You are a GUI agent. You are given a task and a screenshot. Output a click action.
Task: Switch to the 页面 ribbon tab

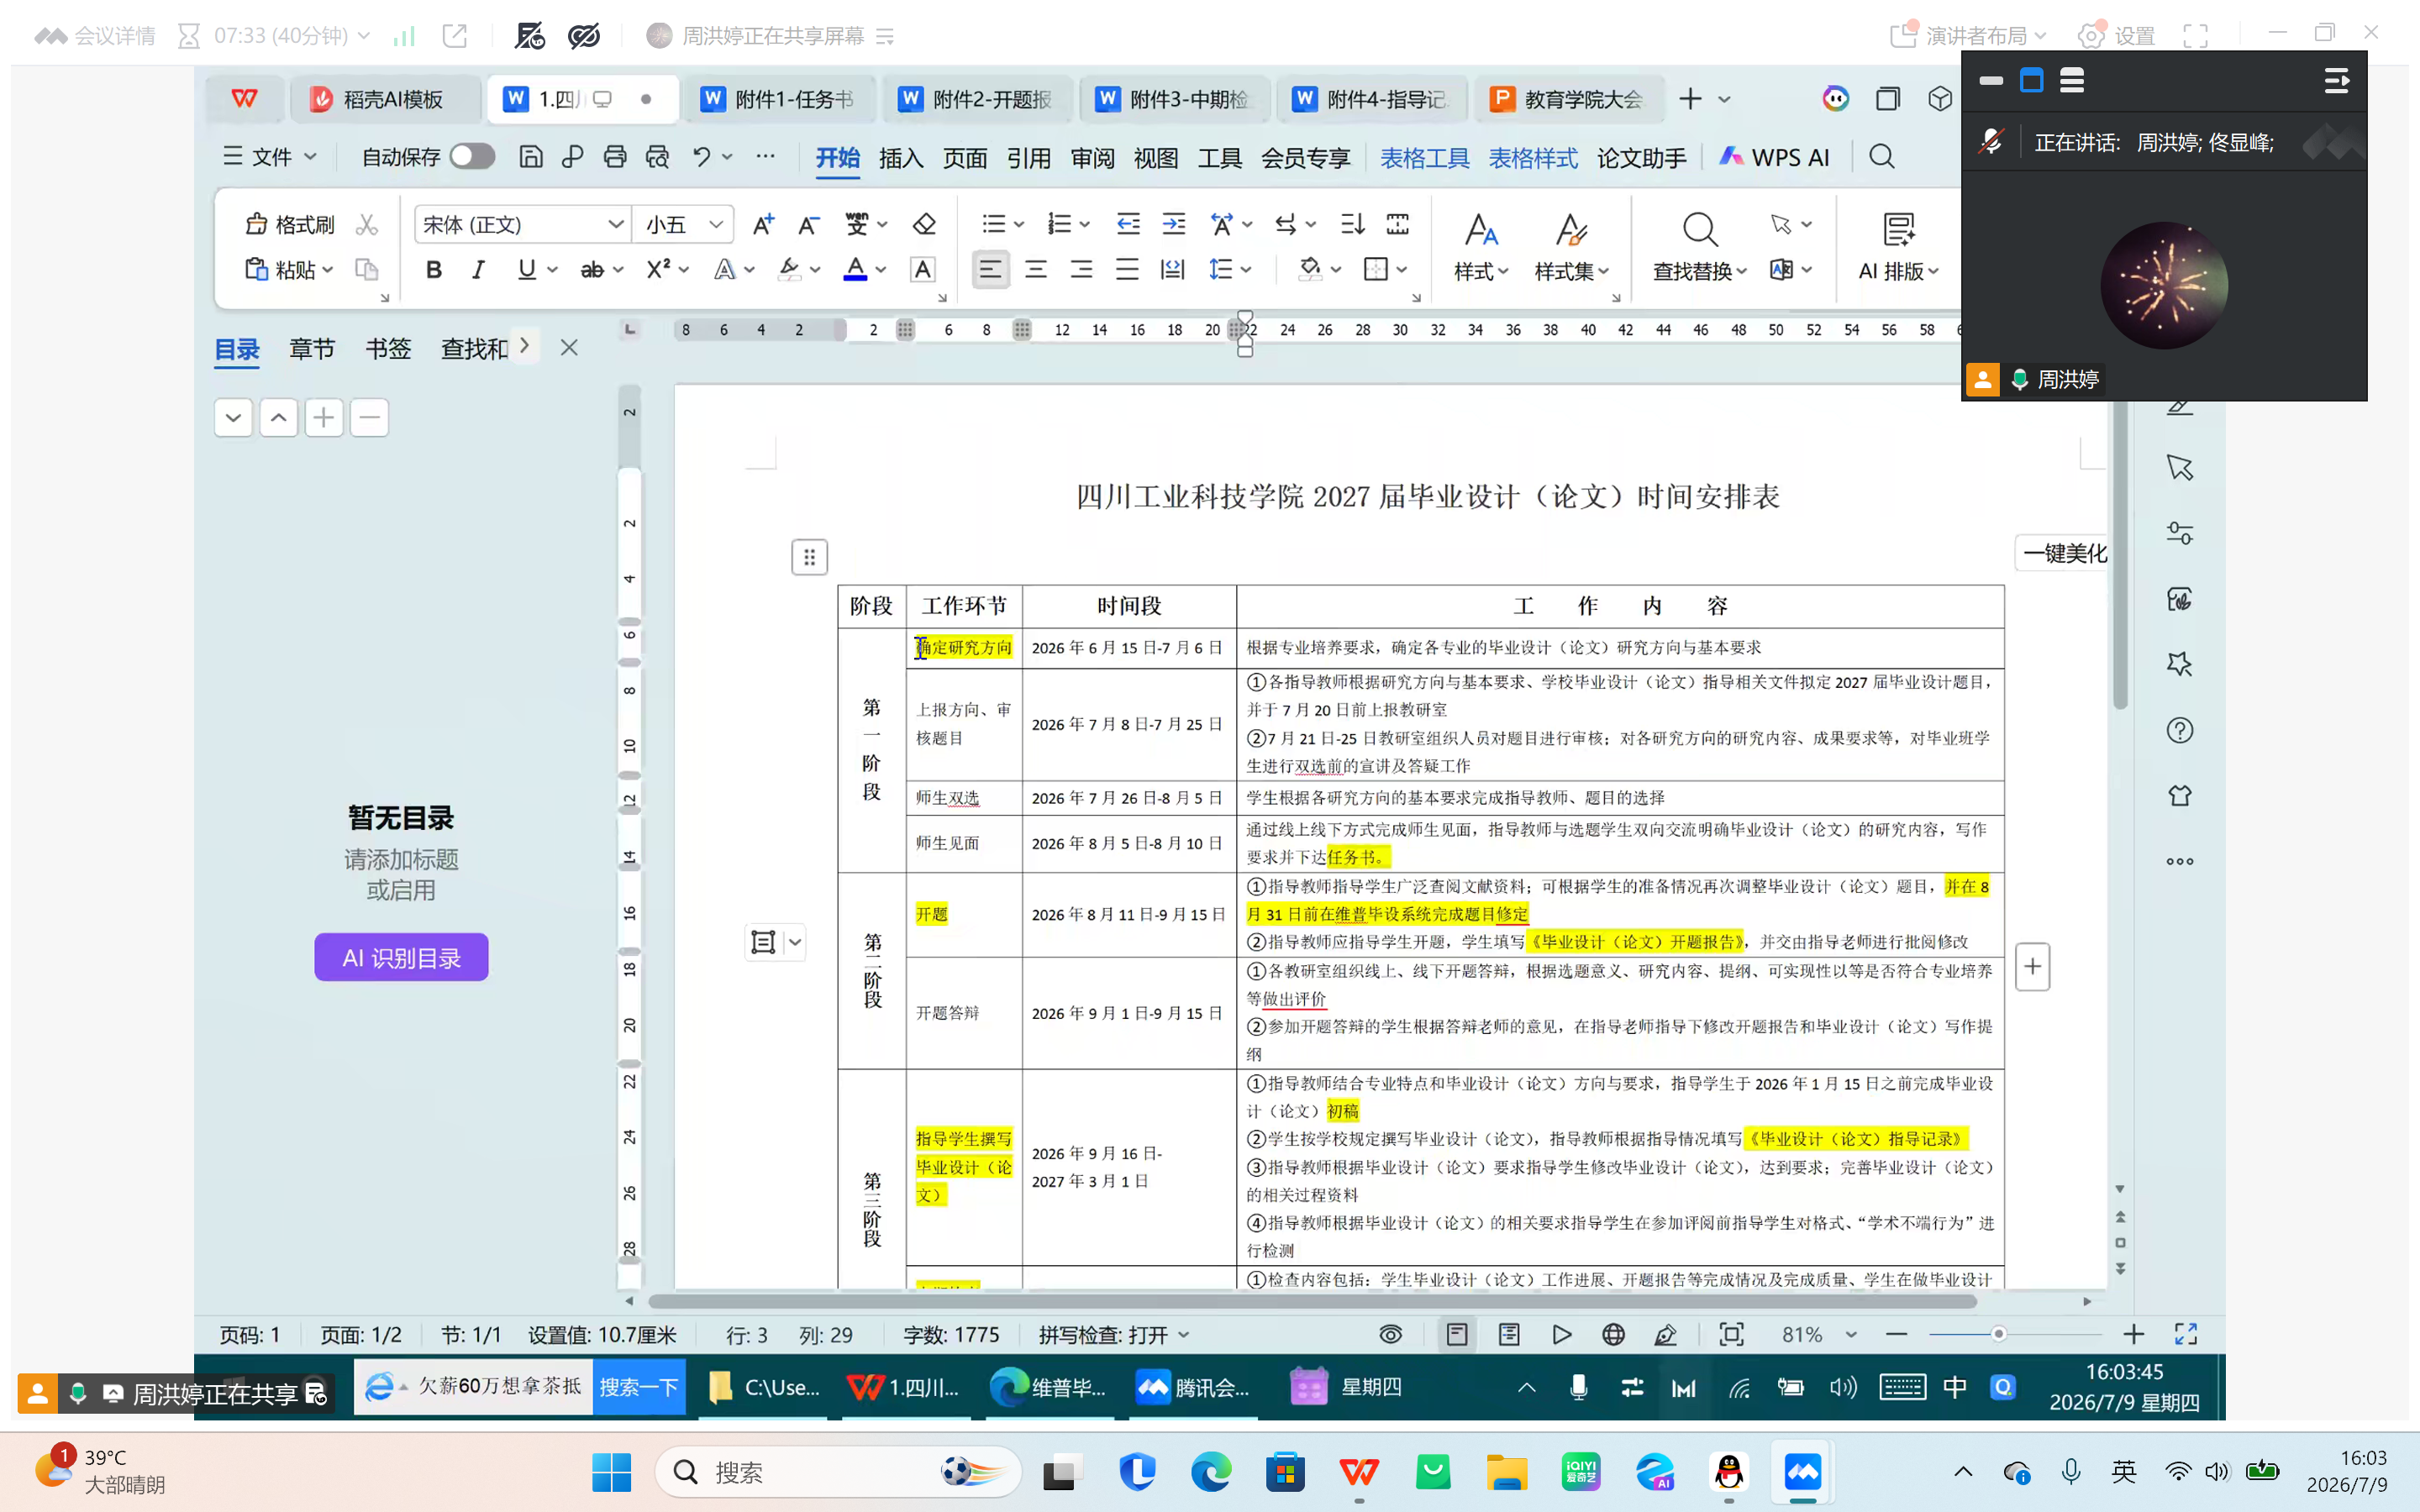click(965, 158)
